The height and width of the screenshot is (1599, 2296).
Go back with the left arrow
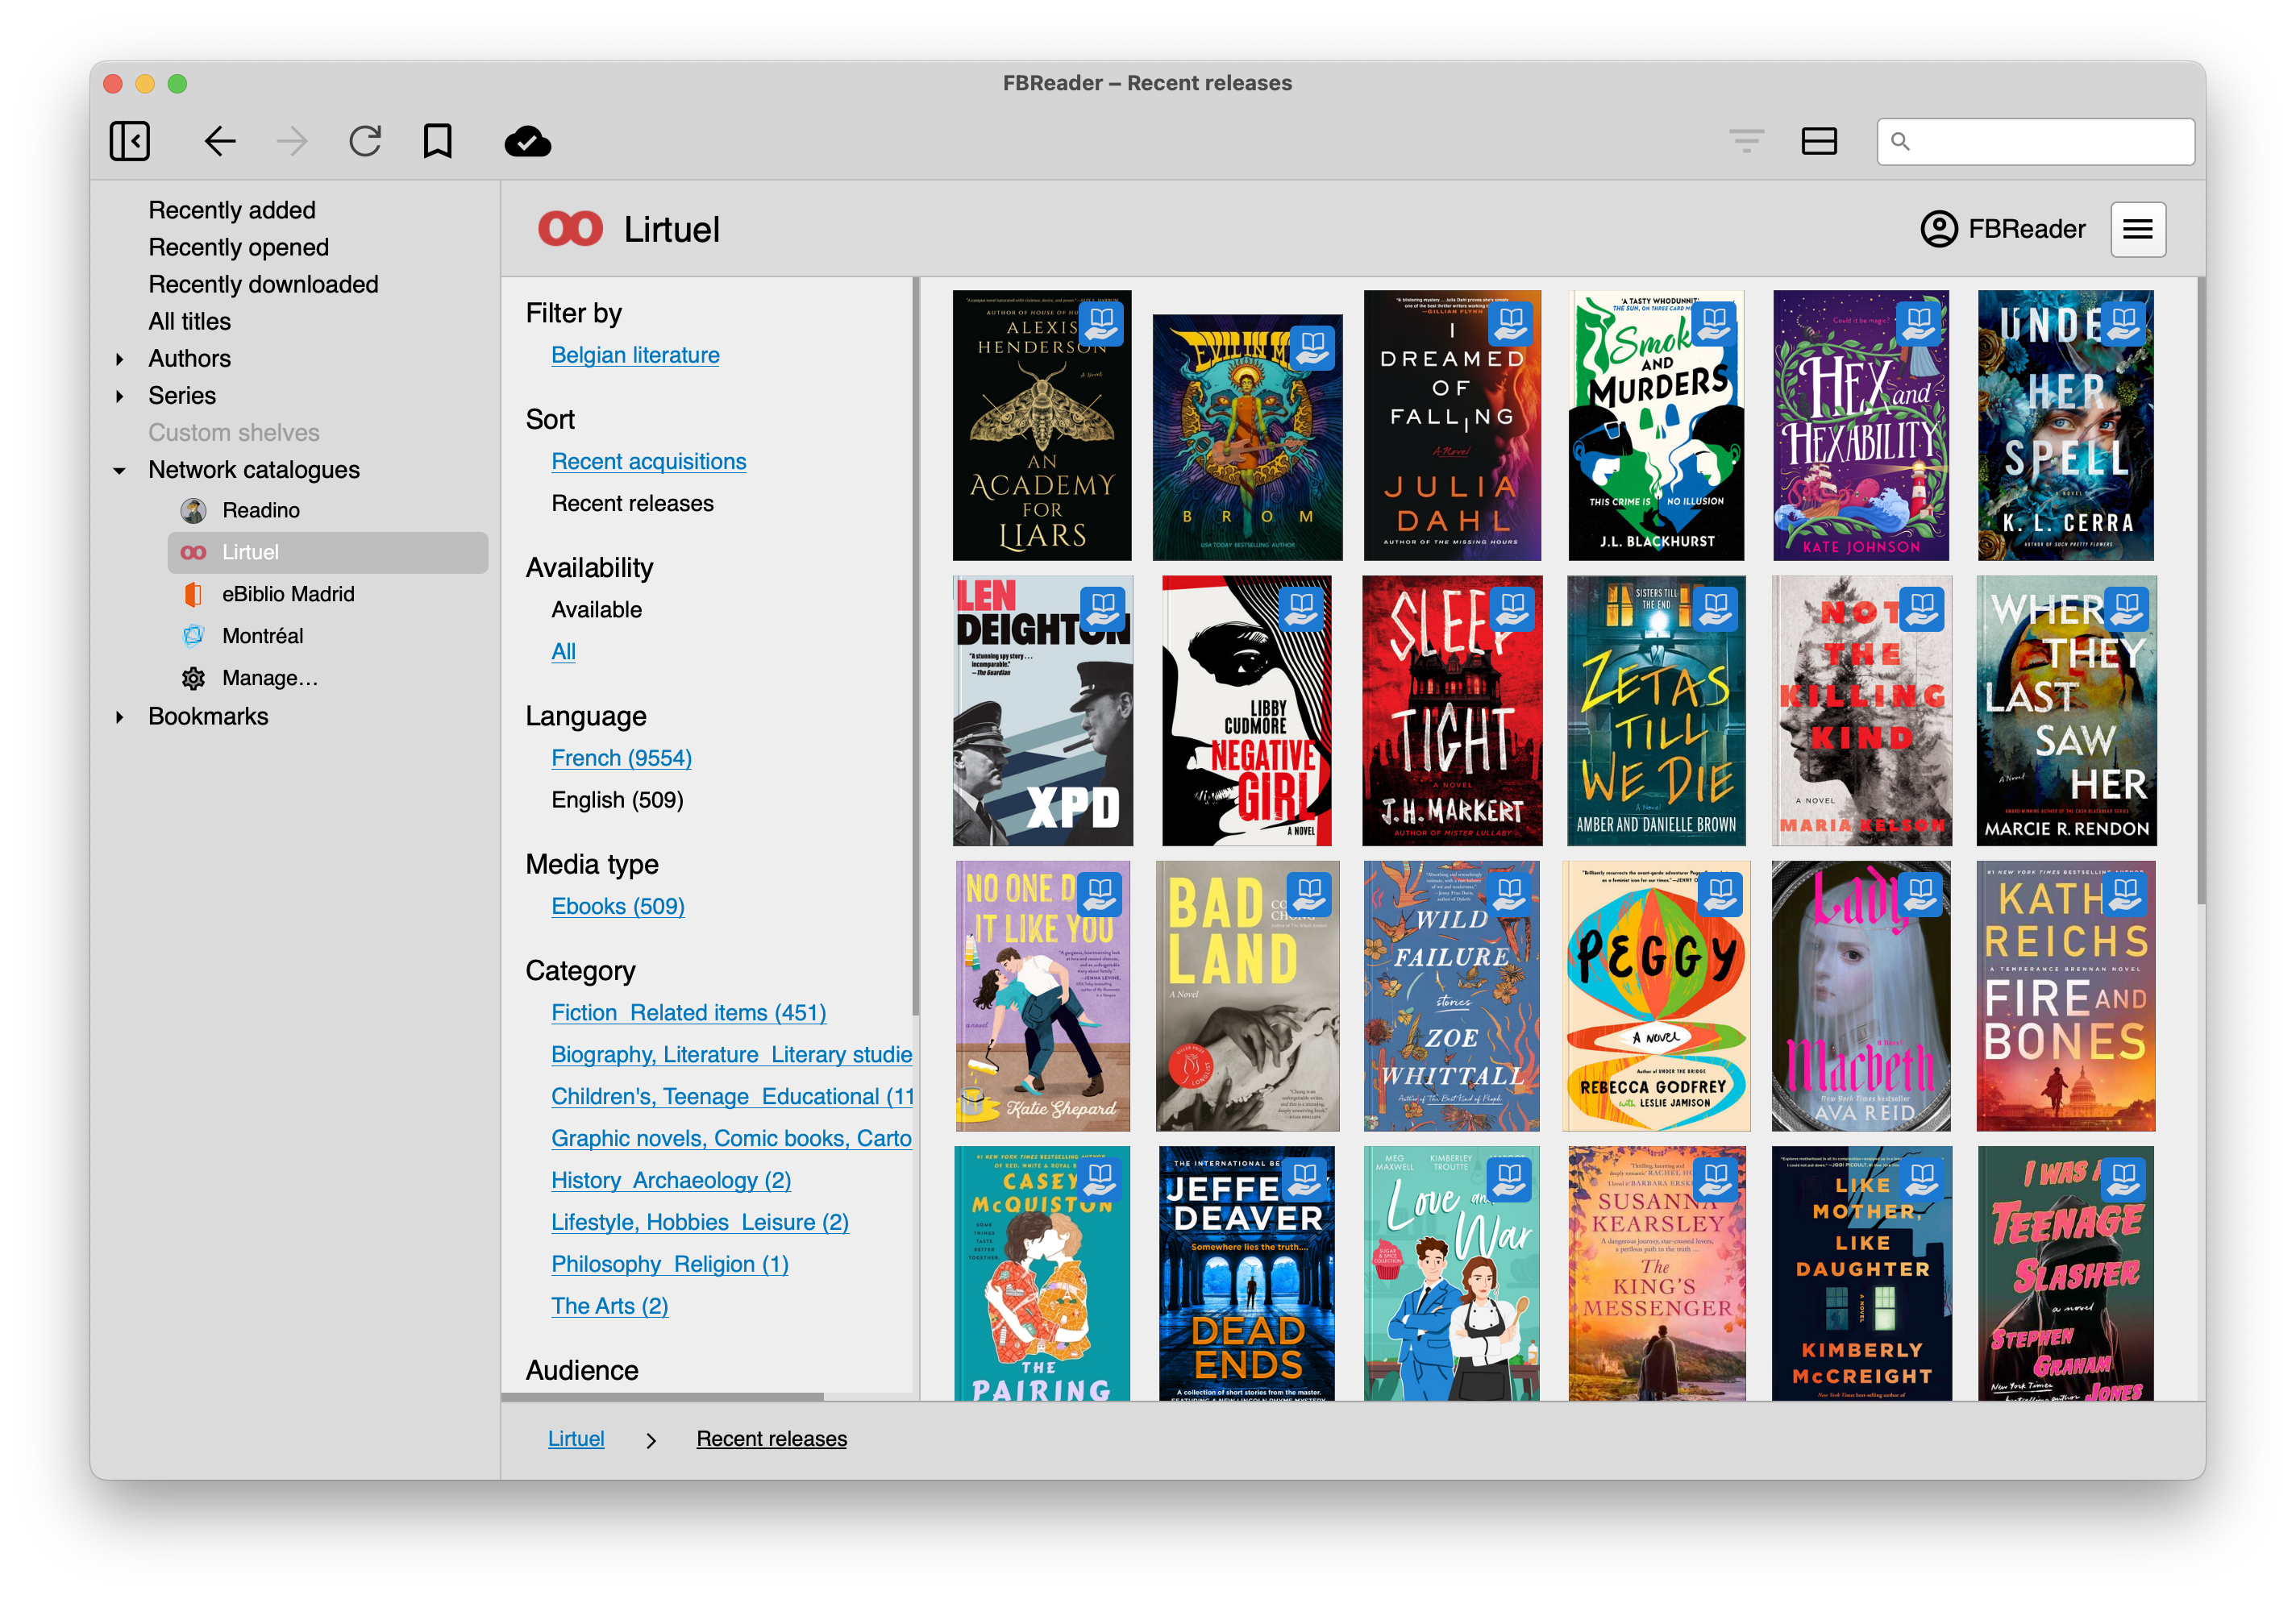click(x=219, y=141)
